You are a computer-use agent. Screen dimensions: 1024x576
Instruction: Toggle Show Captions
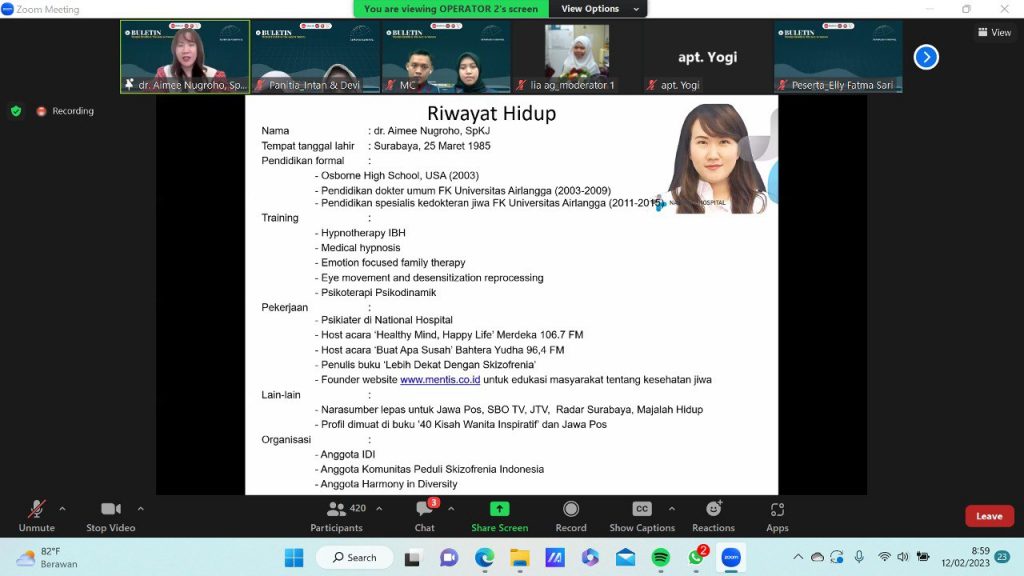(x=642, y=515)
